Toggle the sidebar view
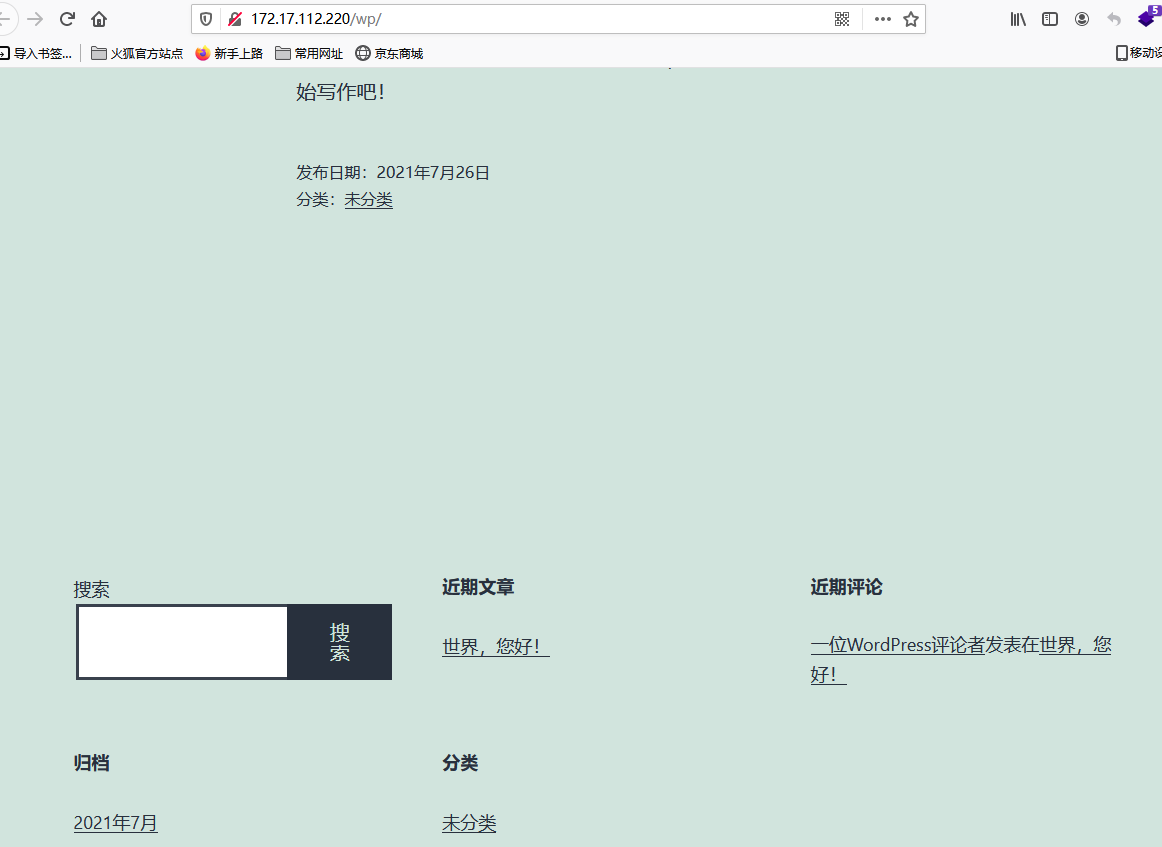Screen dimensions: 1162x847 [1050, 19]
